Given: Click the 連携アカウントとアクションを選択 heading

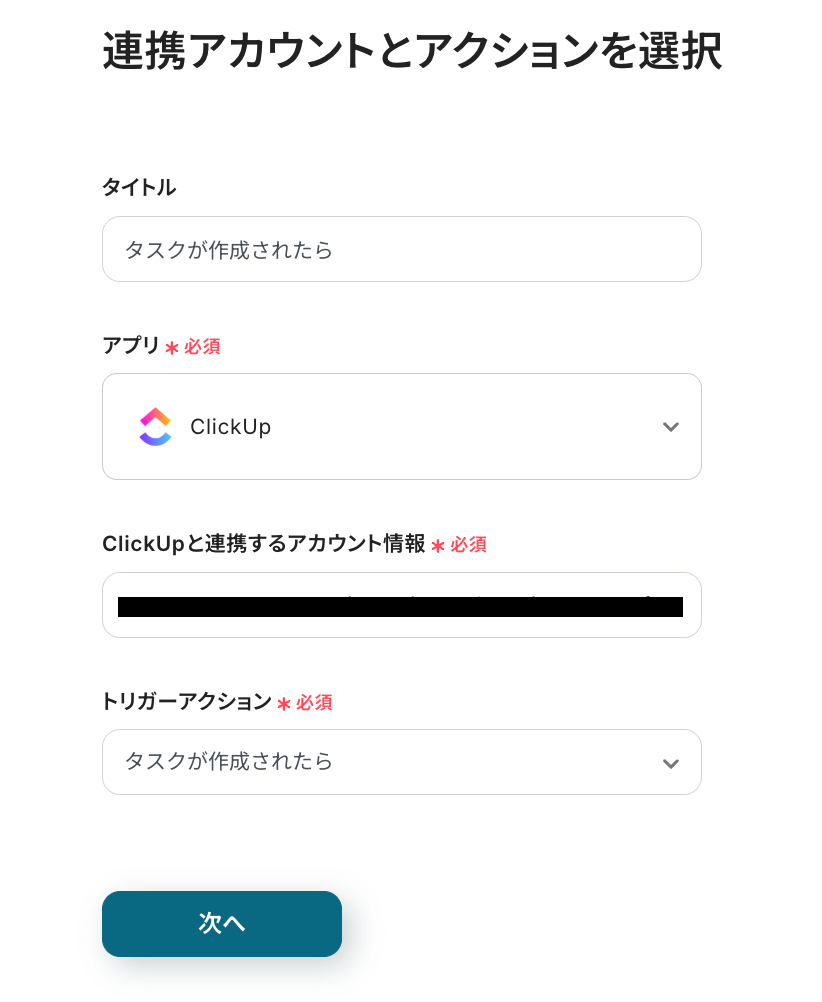Looking at the screenshot, I should pyautogui.click(x=411, y=51).
